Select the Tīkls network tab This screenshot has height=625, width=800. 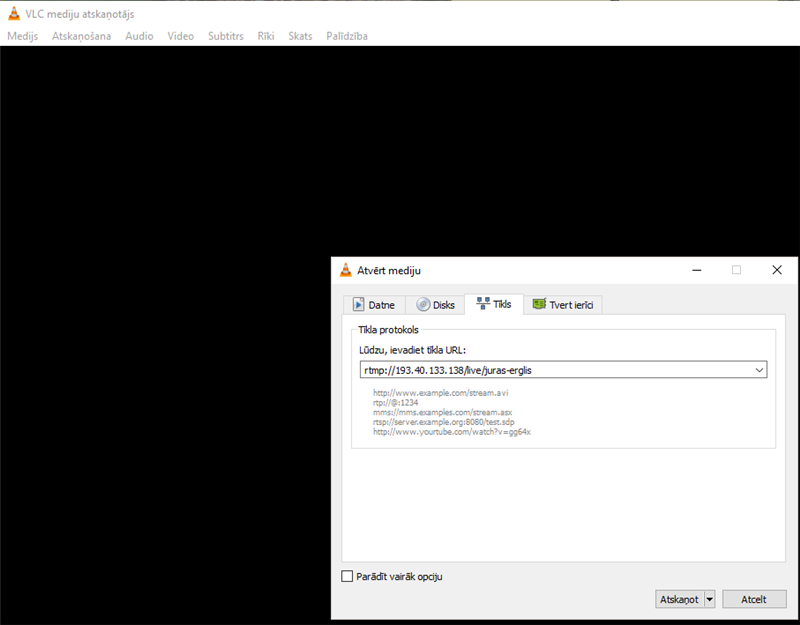(494, 304)
